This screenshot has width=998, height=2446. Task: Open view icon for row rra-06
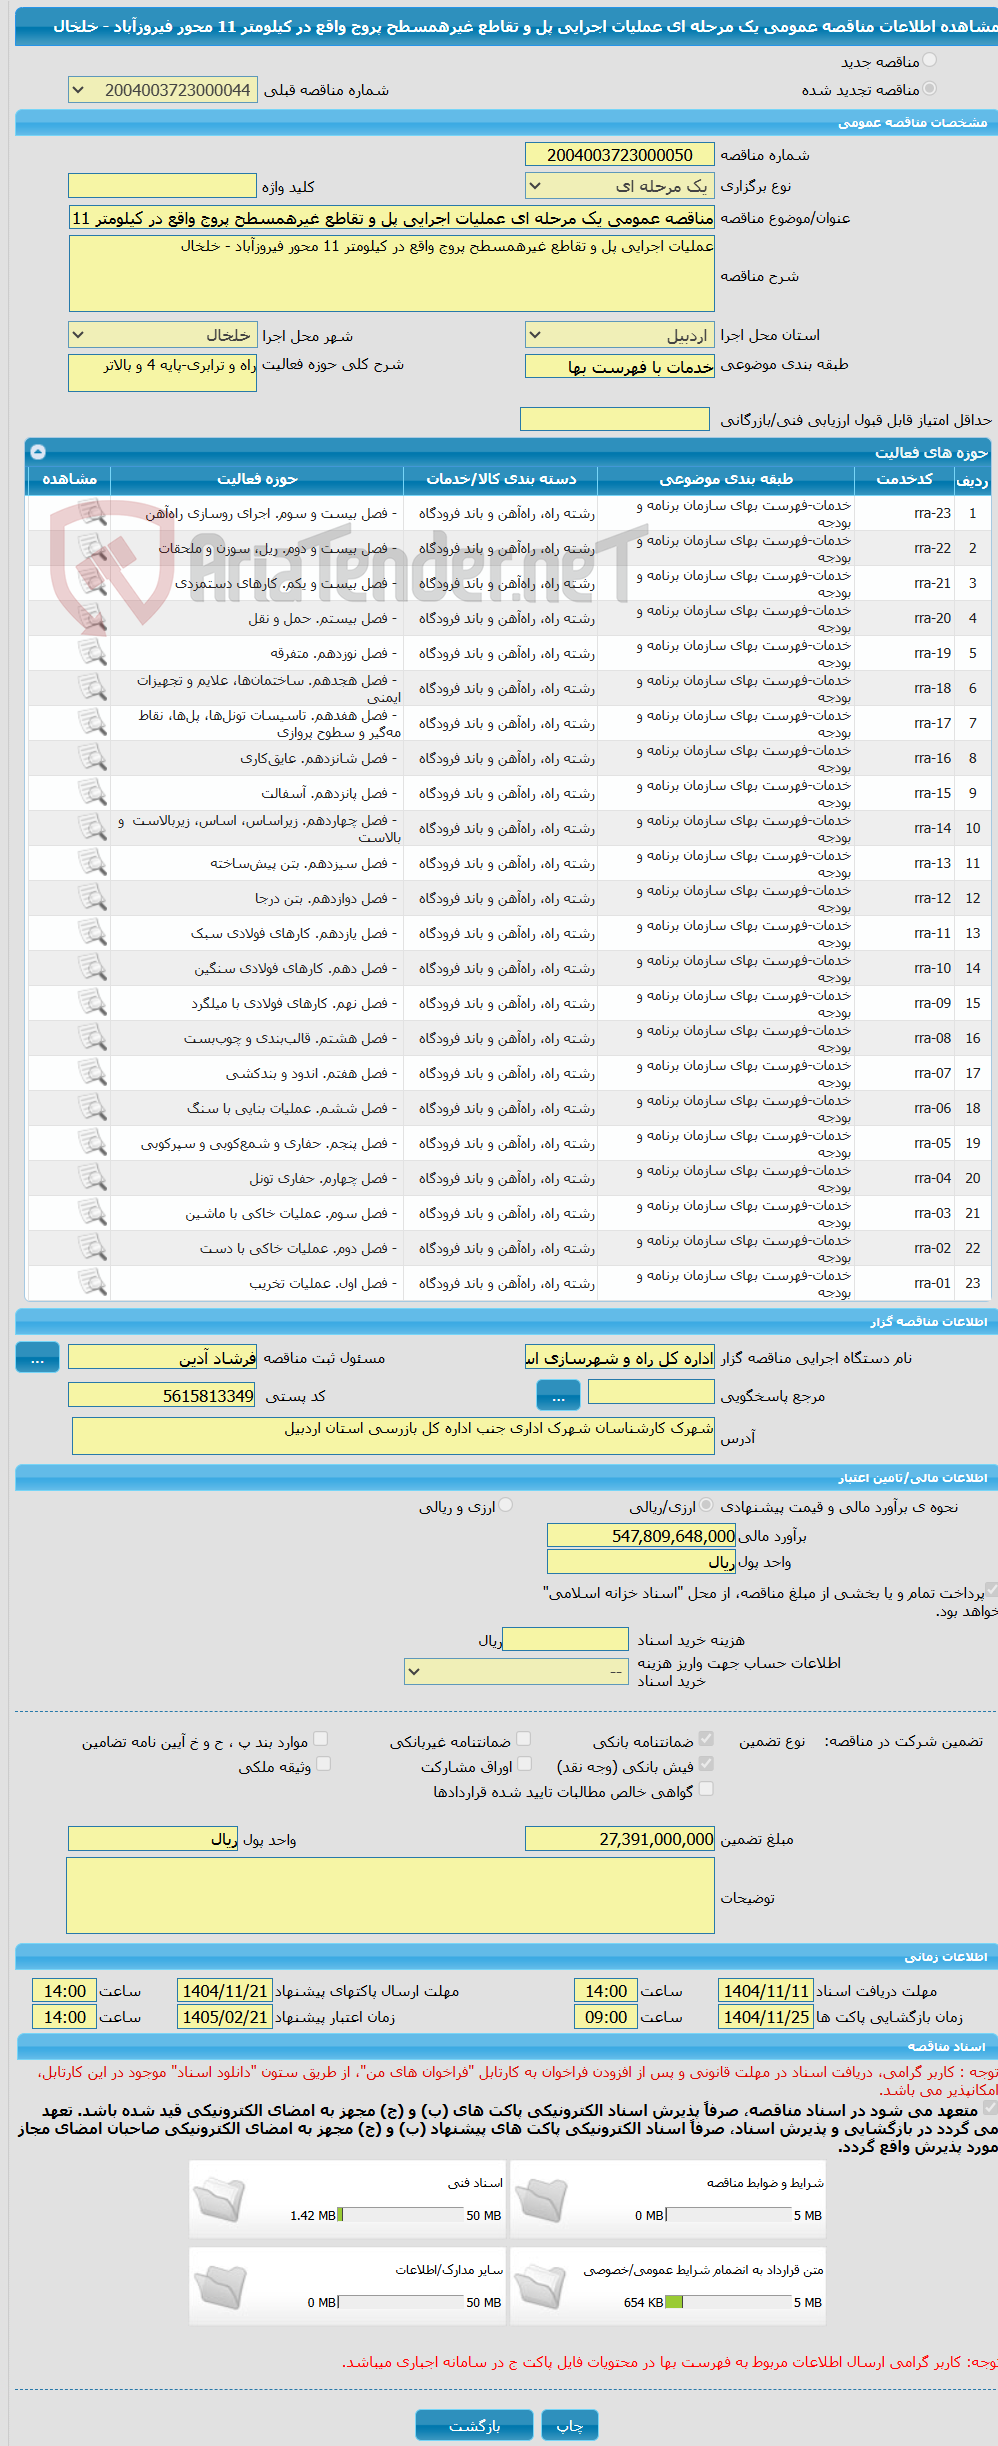pos(92,1108)
